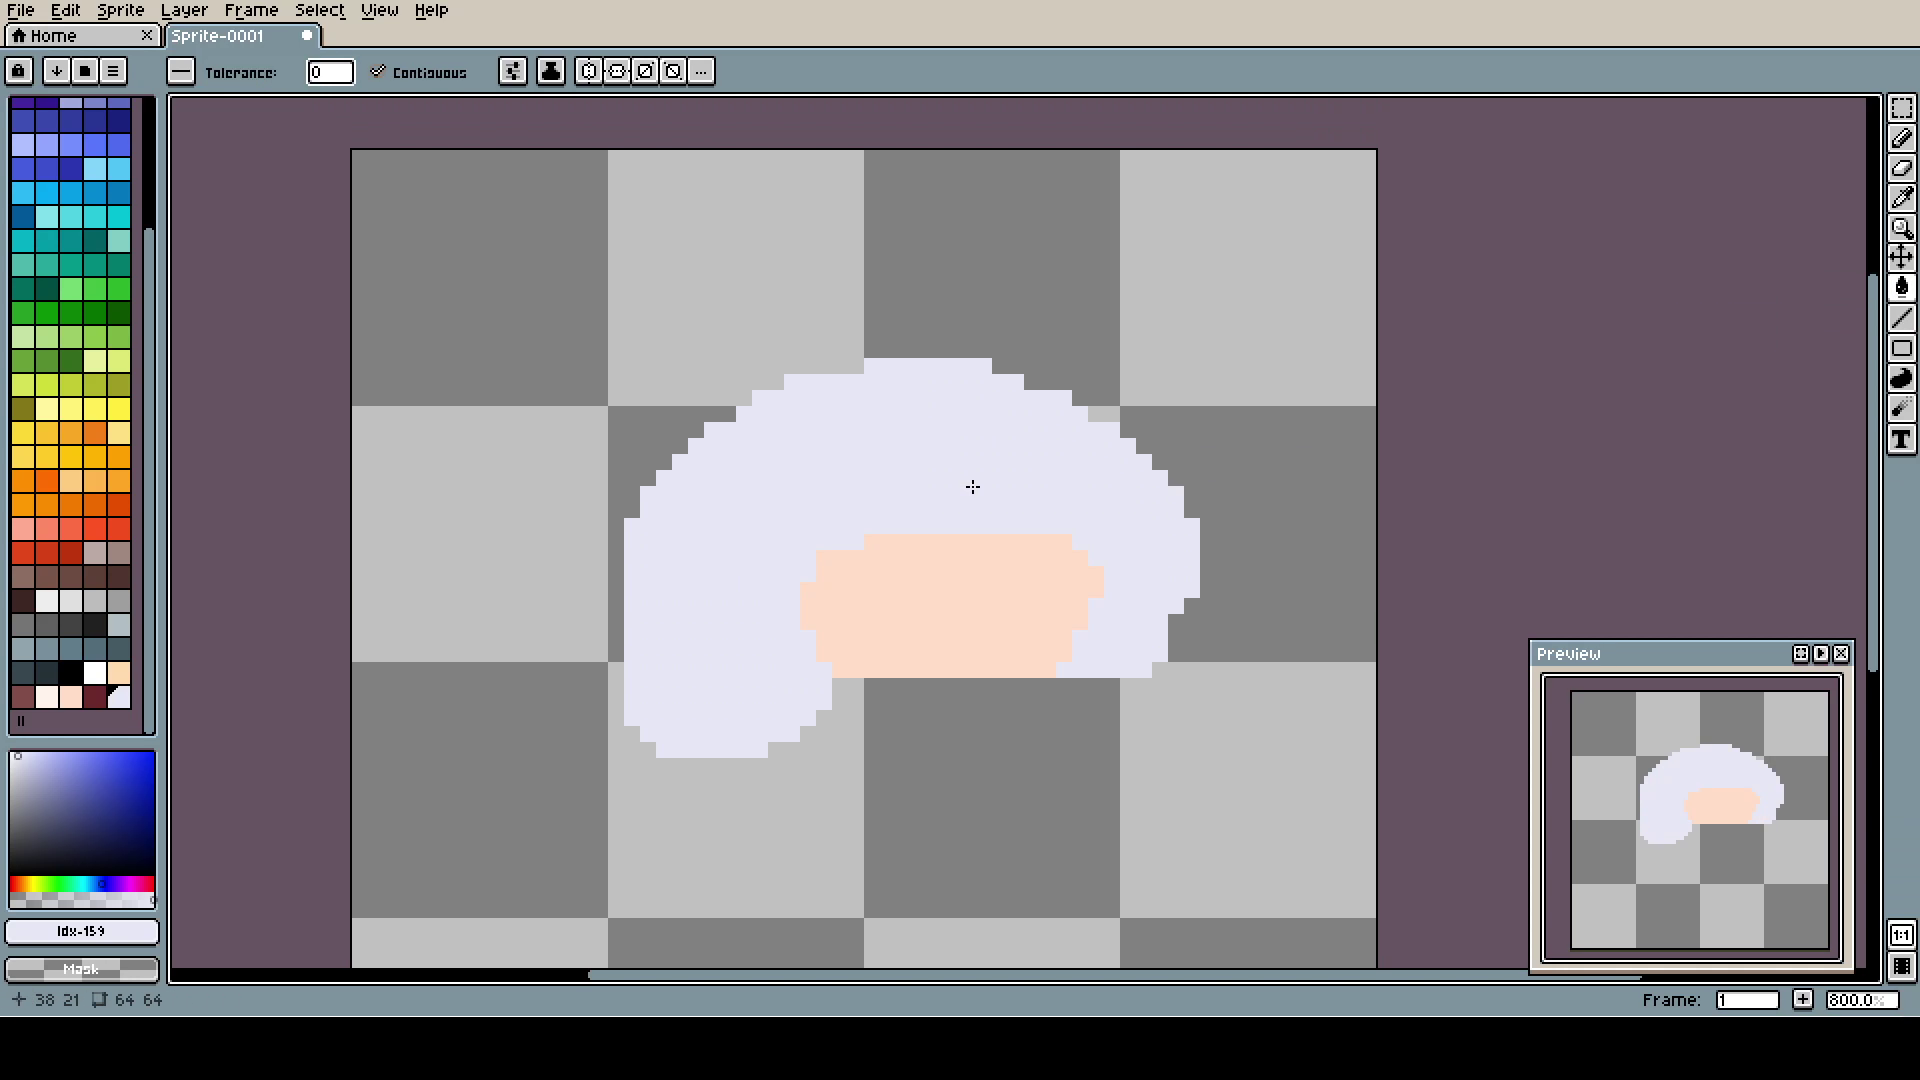
Task: Center the Preview window with fullscreen icon
Action: click(1801, 653)
